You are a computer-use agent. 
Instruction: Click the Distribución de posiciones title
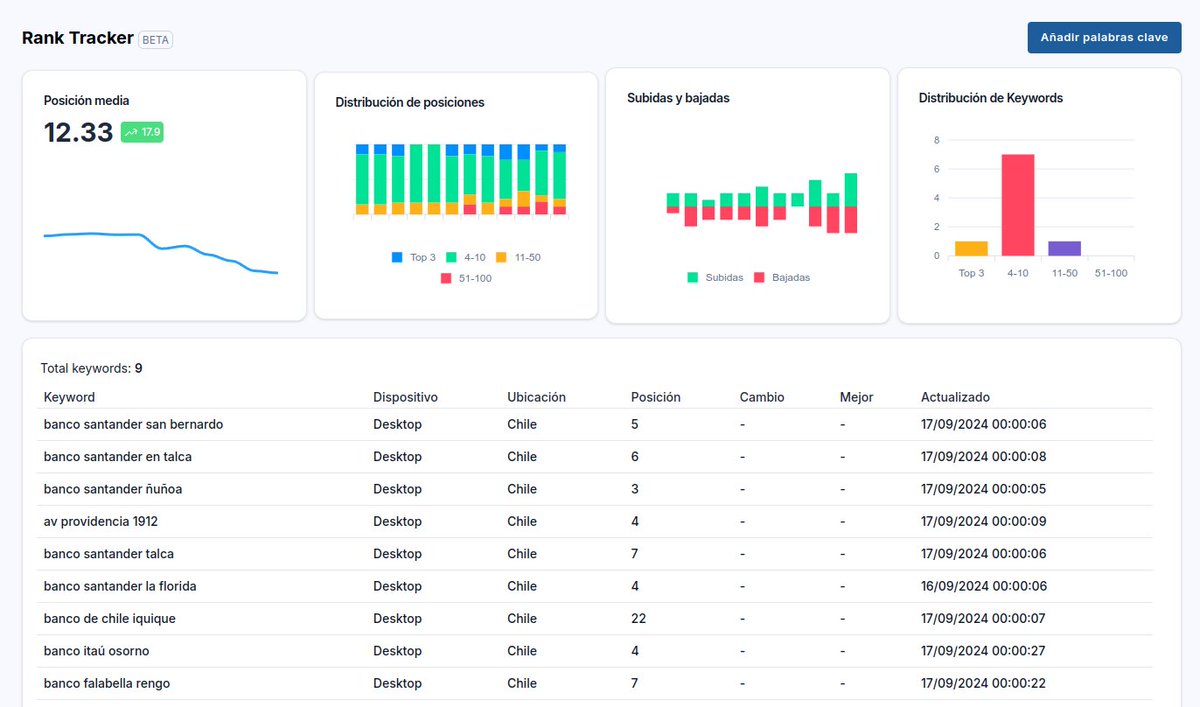(x=410, y=102)
